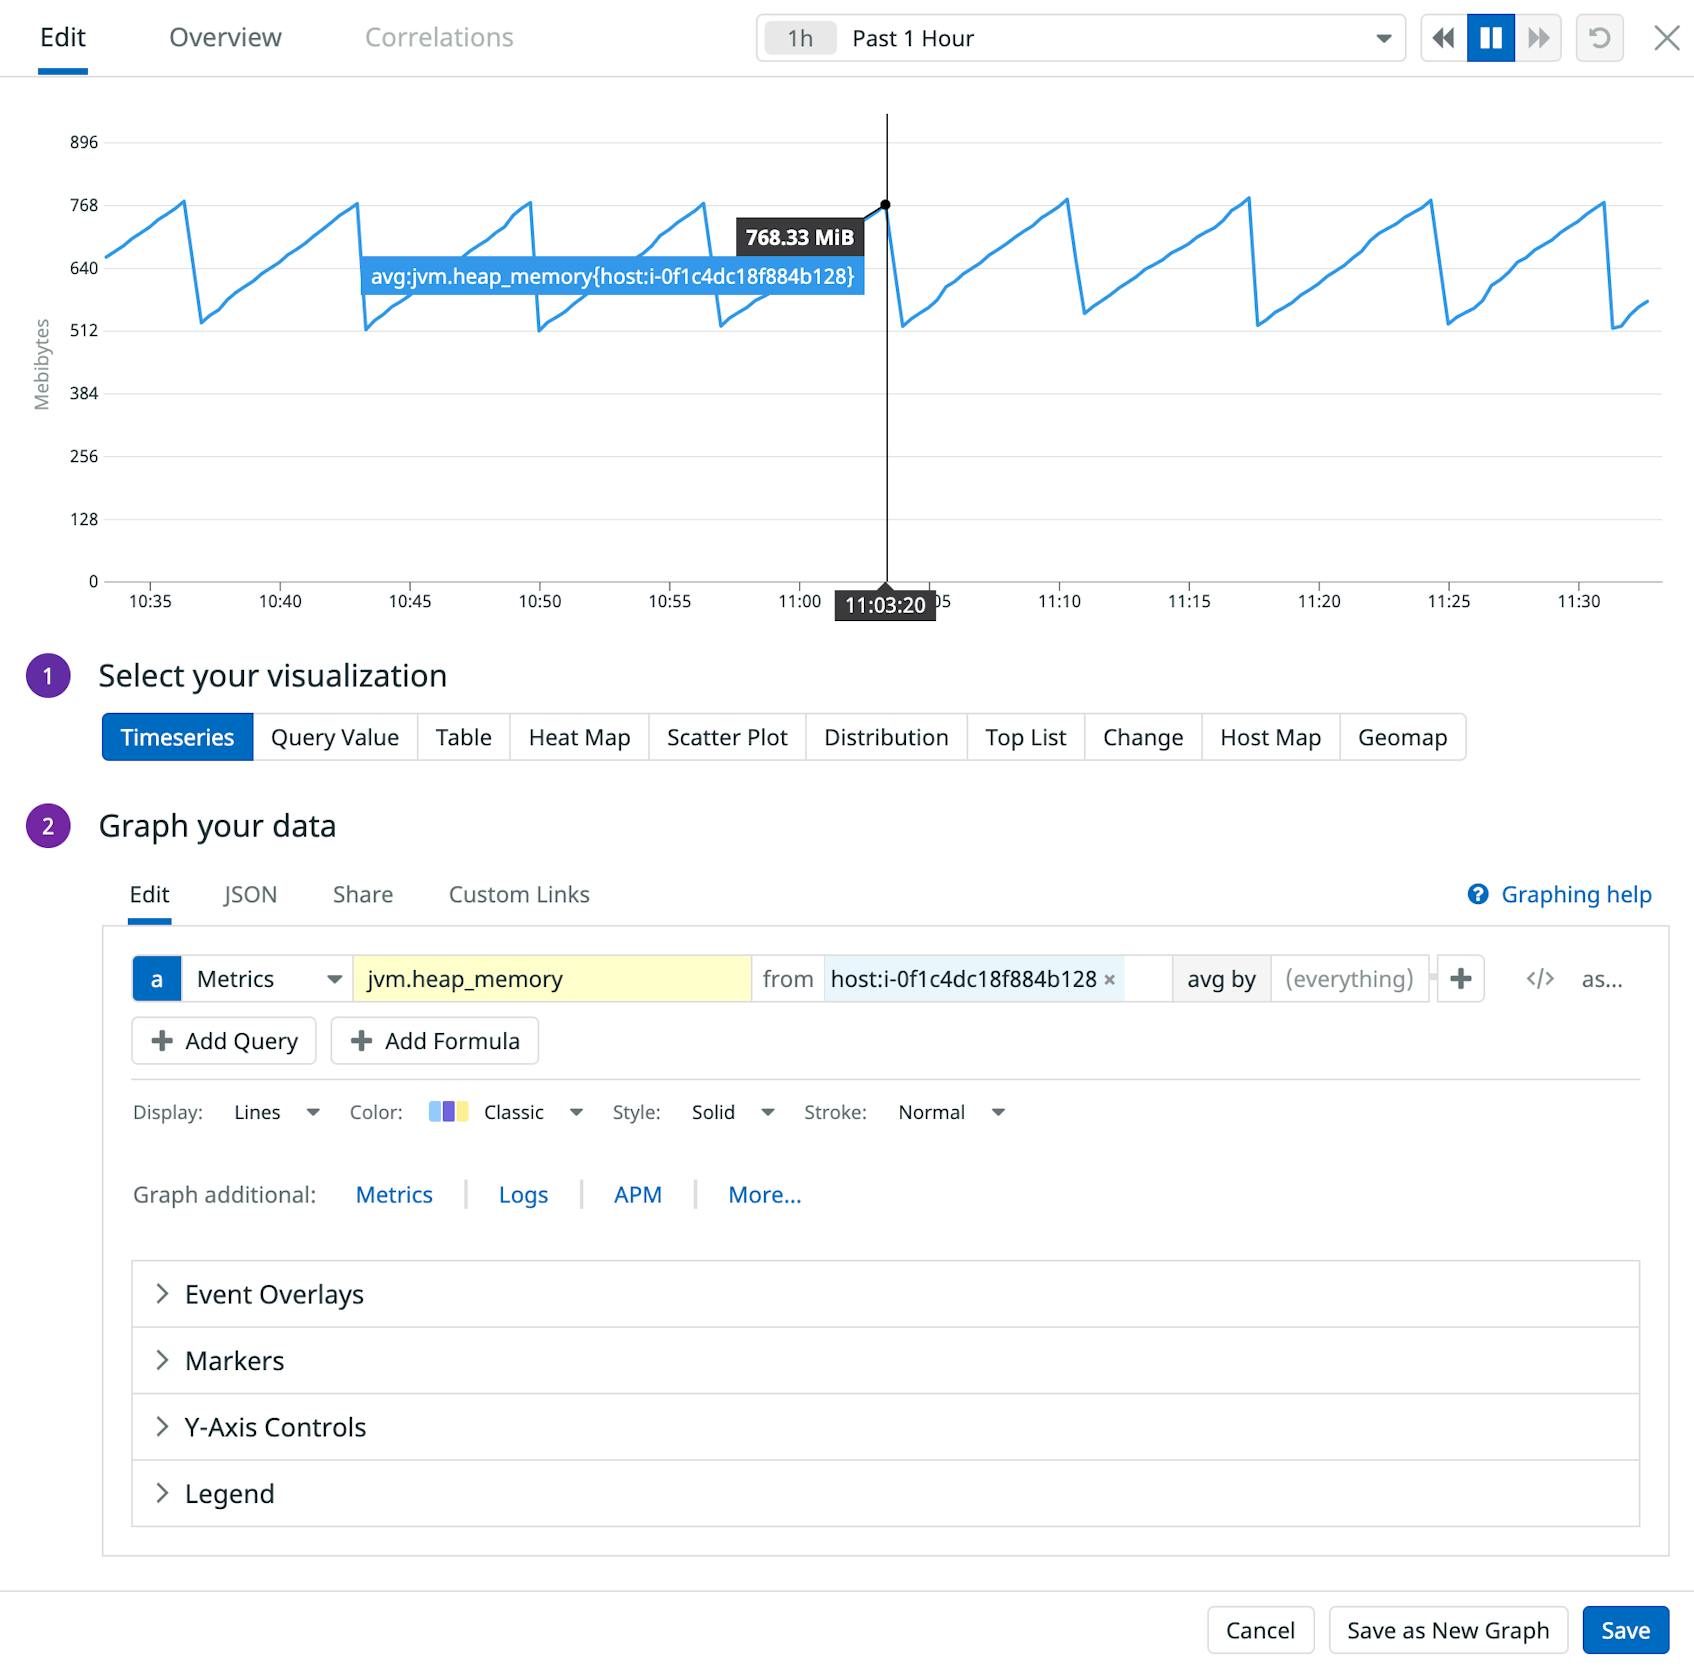Viewport: 1694px width, 1674px height.
Task: Switch to the JSON tab
Action: (250, 894)
